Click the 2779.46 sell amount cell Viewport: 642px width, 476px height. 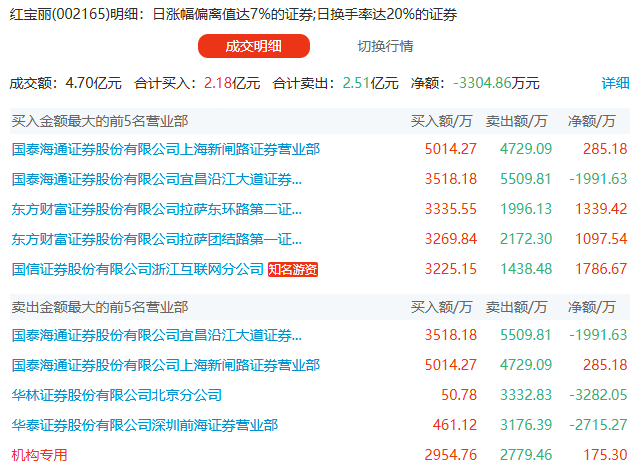point(526,455)
